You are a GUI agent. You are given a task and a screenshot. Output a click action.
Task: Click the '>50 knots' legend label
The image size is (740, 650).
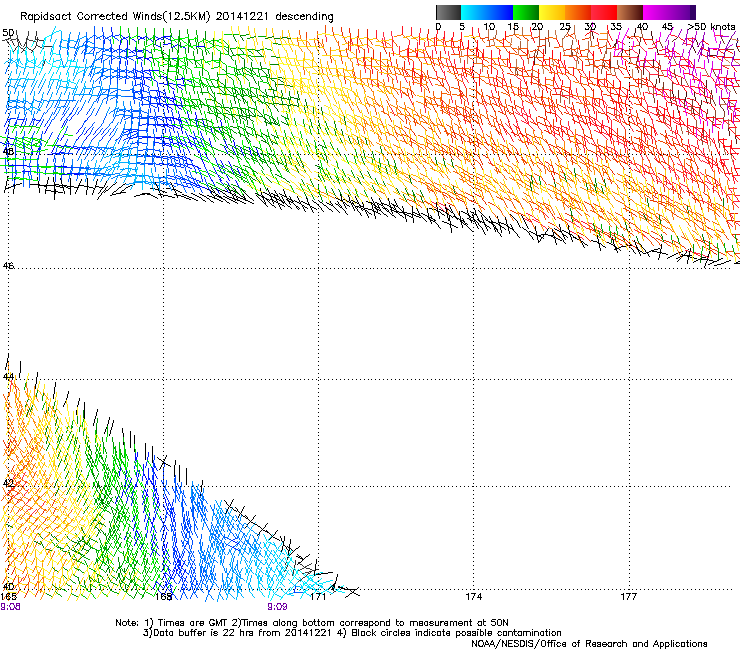[x=712, y=26]
